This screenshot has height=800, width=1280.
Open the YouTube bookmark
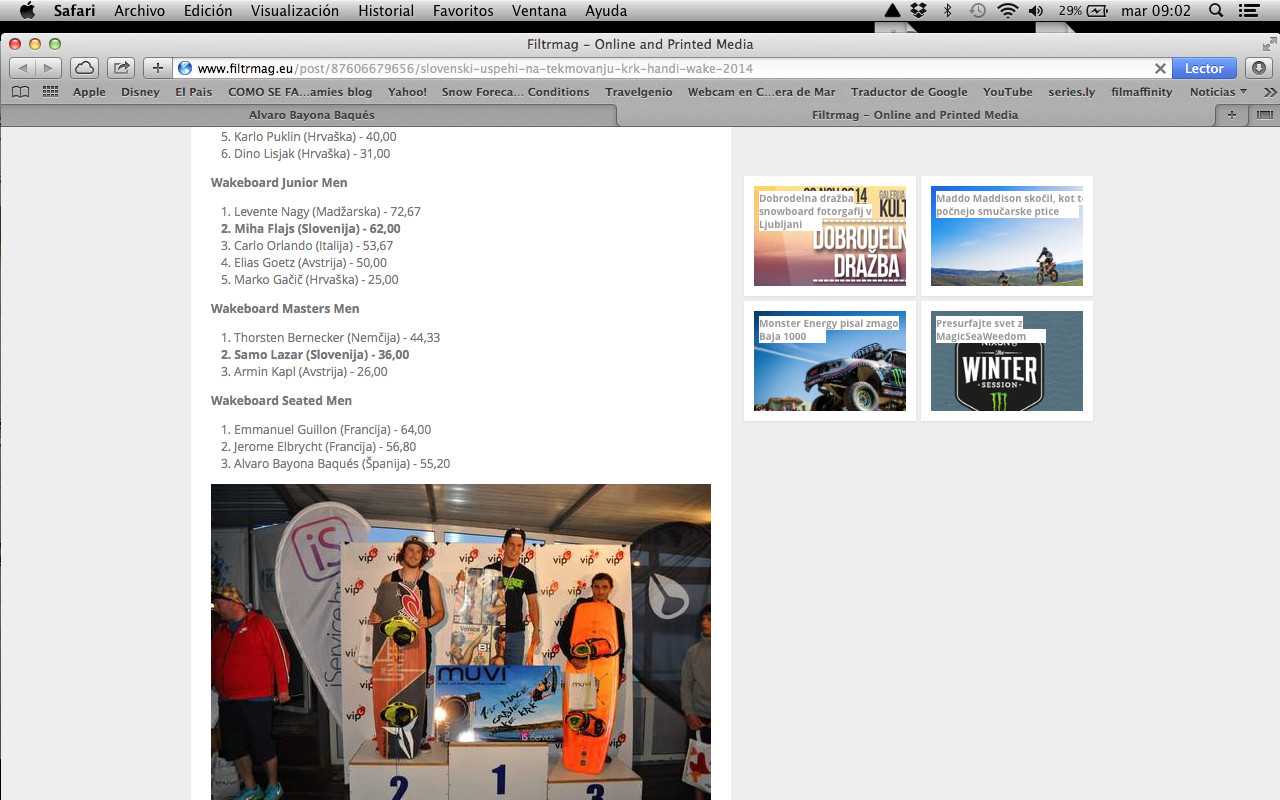(x=1008, y=91)
